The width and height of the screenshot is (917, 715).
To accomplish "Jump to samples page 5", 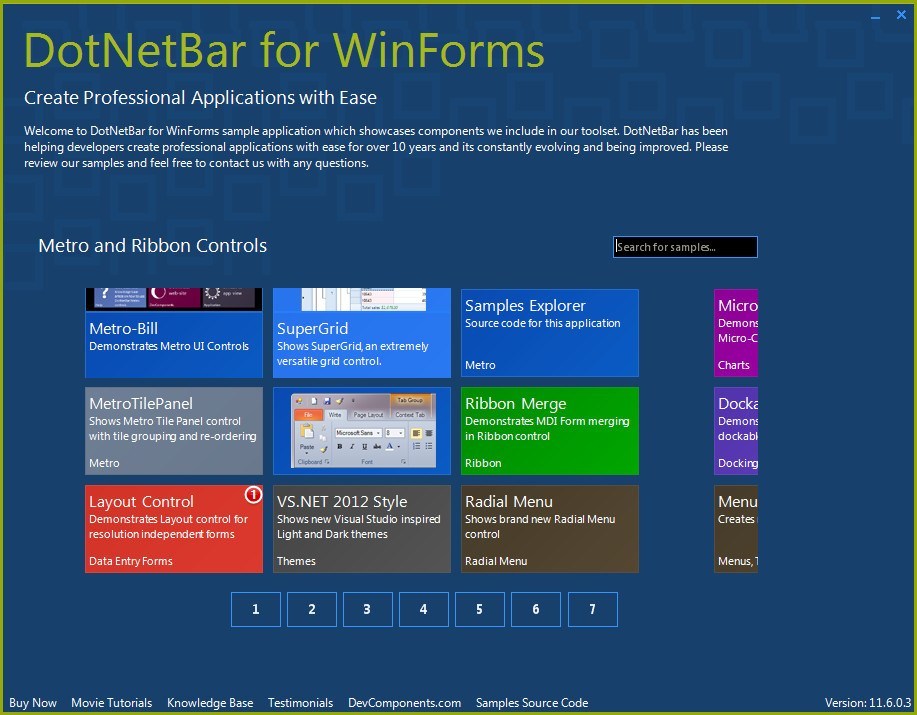I will [480, 609].
